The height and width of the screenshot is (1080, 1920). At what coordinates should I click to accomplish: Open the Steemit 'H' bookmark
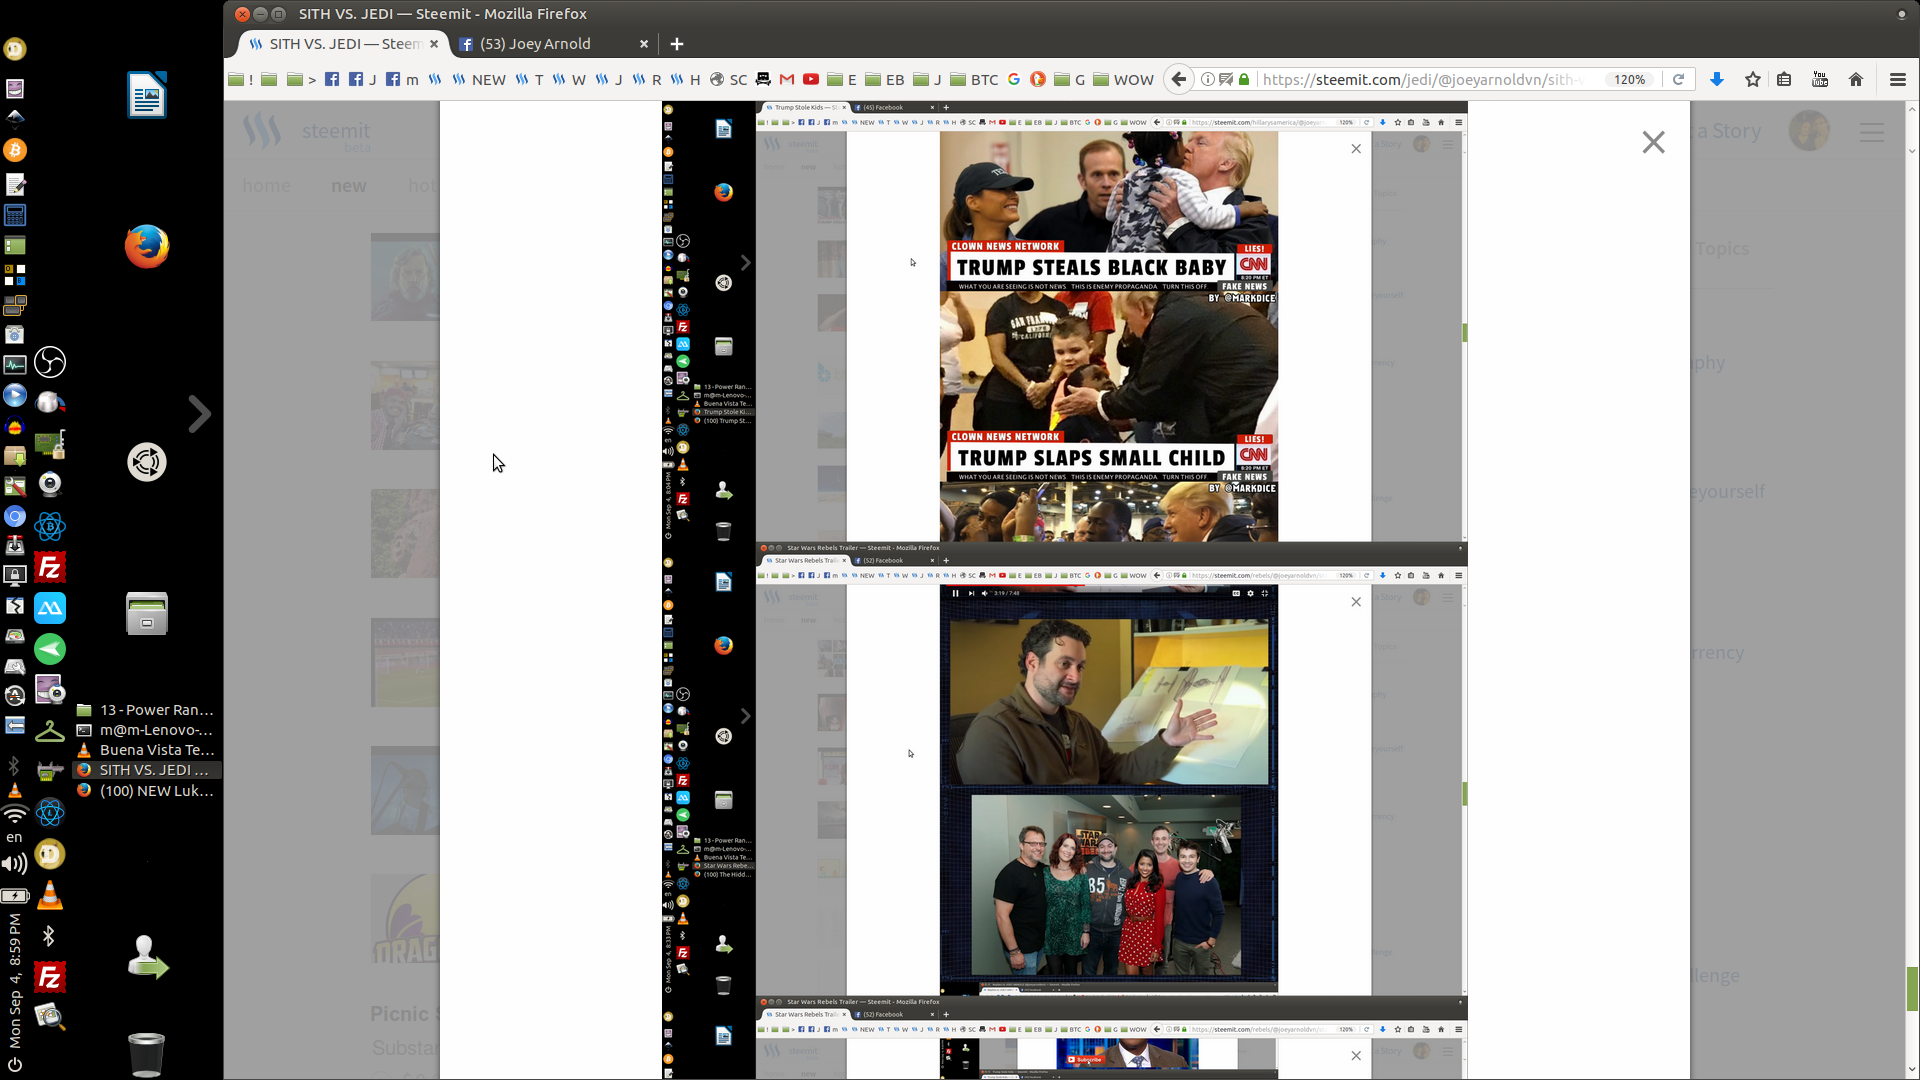pyautogui.click(x=685, y=79)
